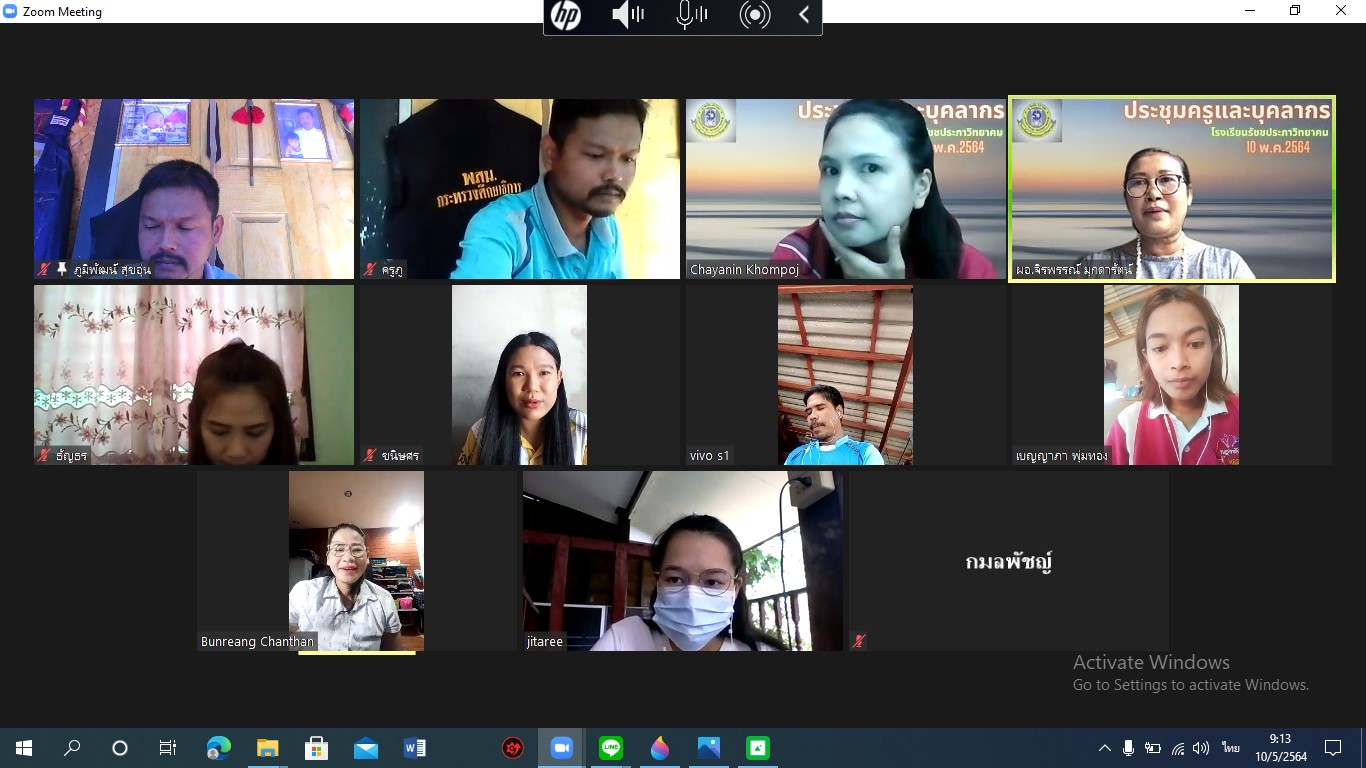
Task: Open microphone settings in HP overlay
Action: point(691,15)
